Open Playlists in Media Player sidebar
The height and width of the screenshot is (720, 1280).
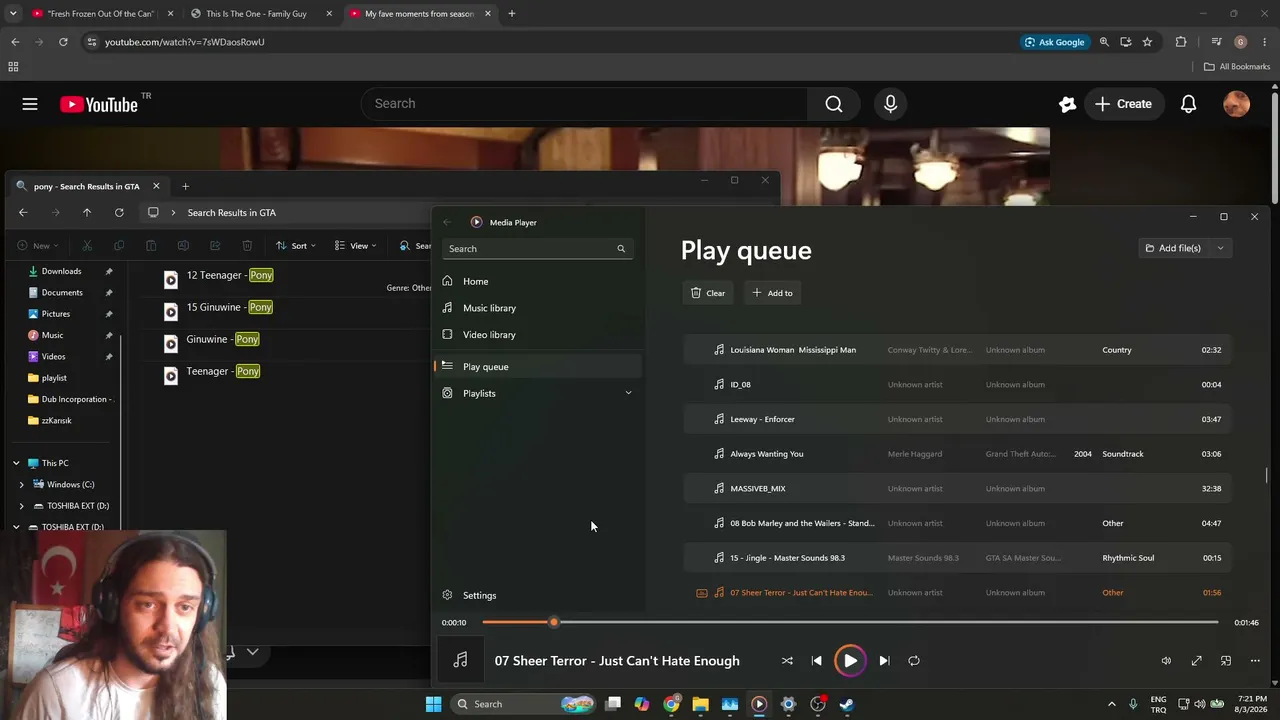(538, 393)
